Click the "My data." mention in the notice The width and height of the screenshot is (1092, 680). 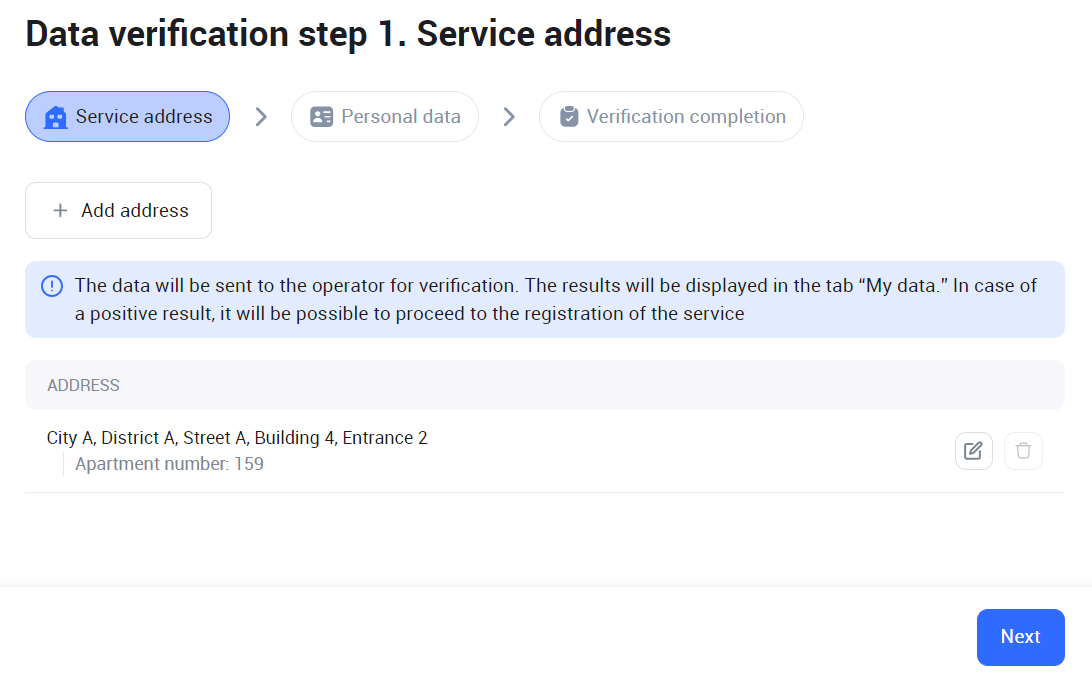pos(904,286)
